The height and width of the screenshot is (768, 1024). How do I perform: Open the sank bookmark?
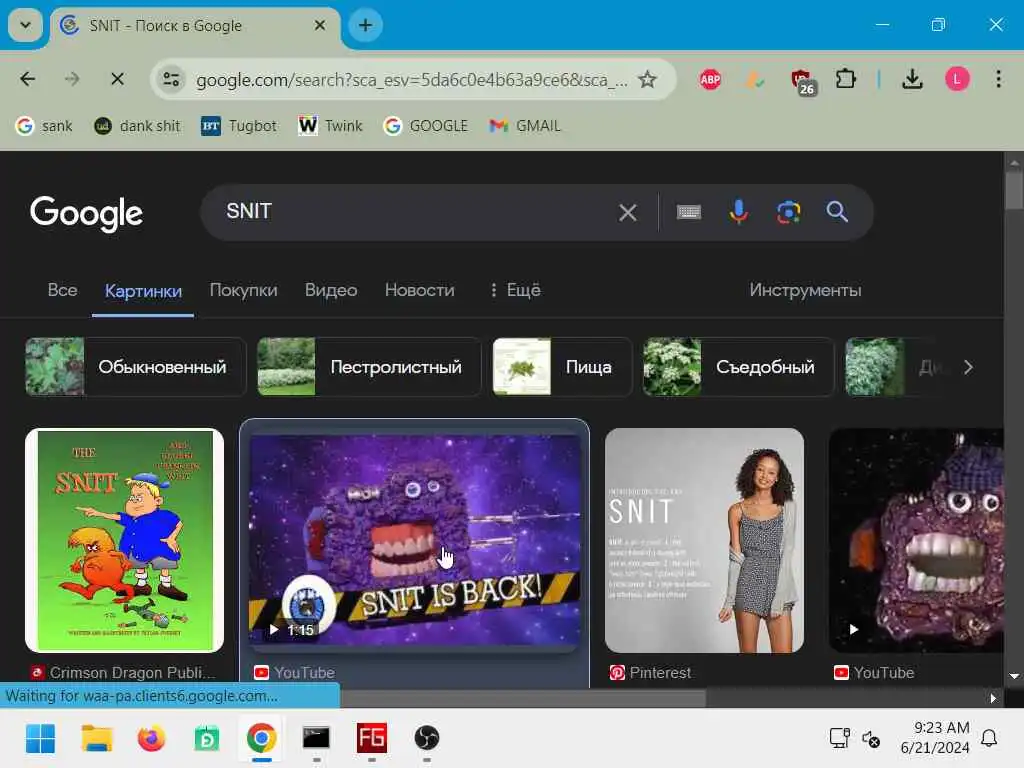(44, 125)
